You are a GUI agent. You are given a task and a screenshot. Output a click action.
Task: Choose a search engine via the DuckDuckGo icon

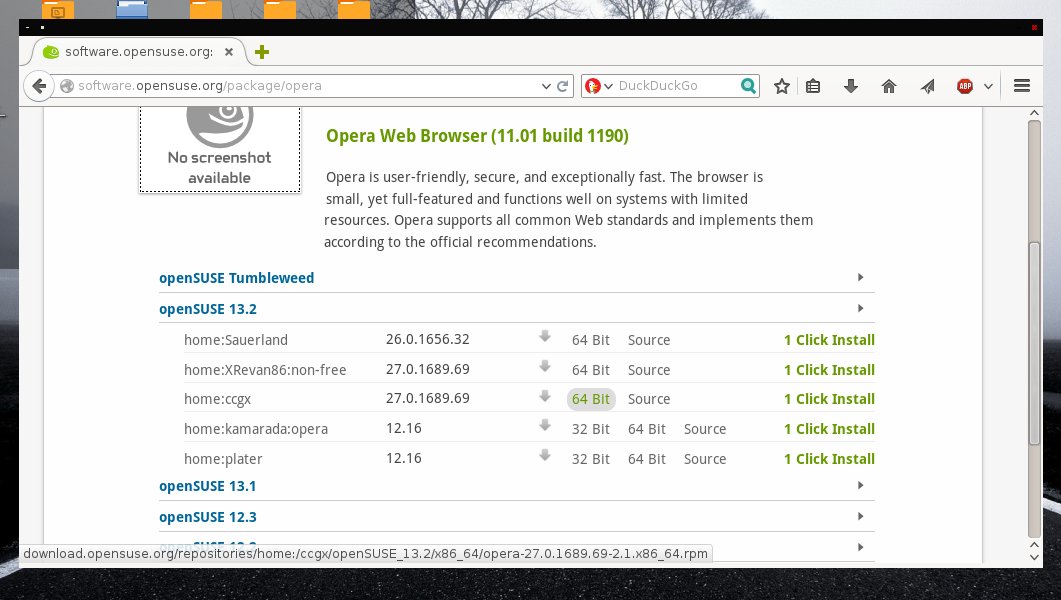click(593, 86)
